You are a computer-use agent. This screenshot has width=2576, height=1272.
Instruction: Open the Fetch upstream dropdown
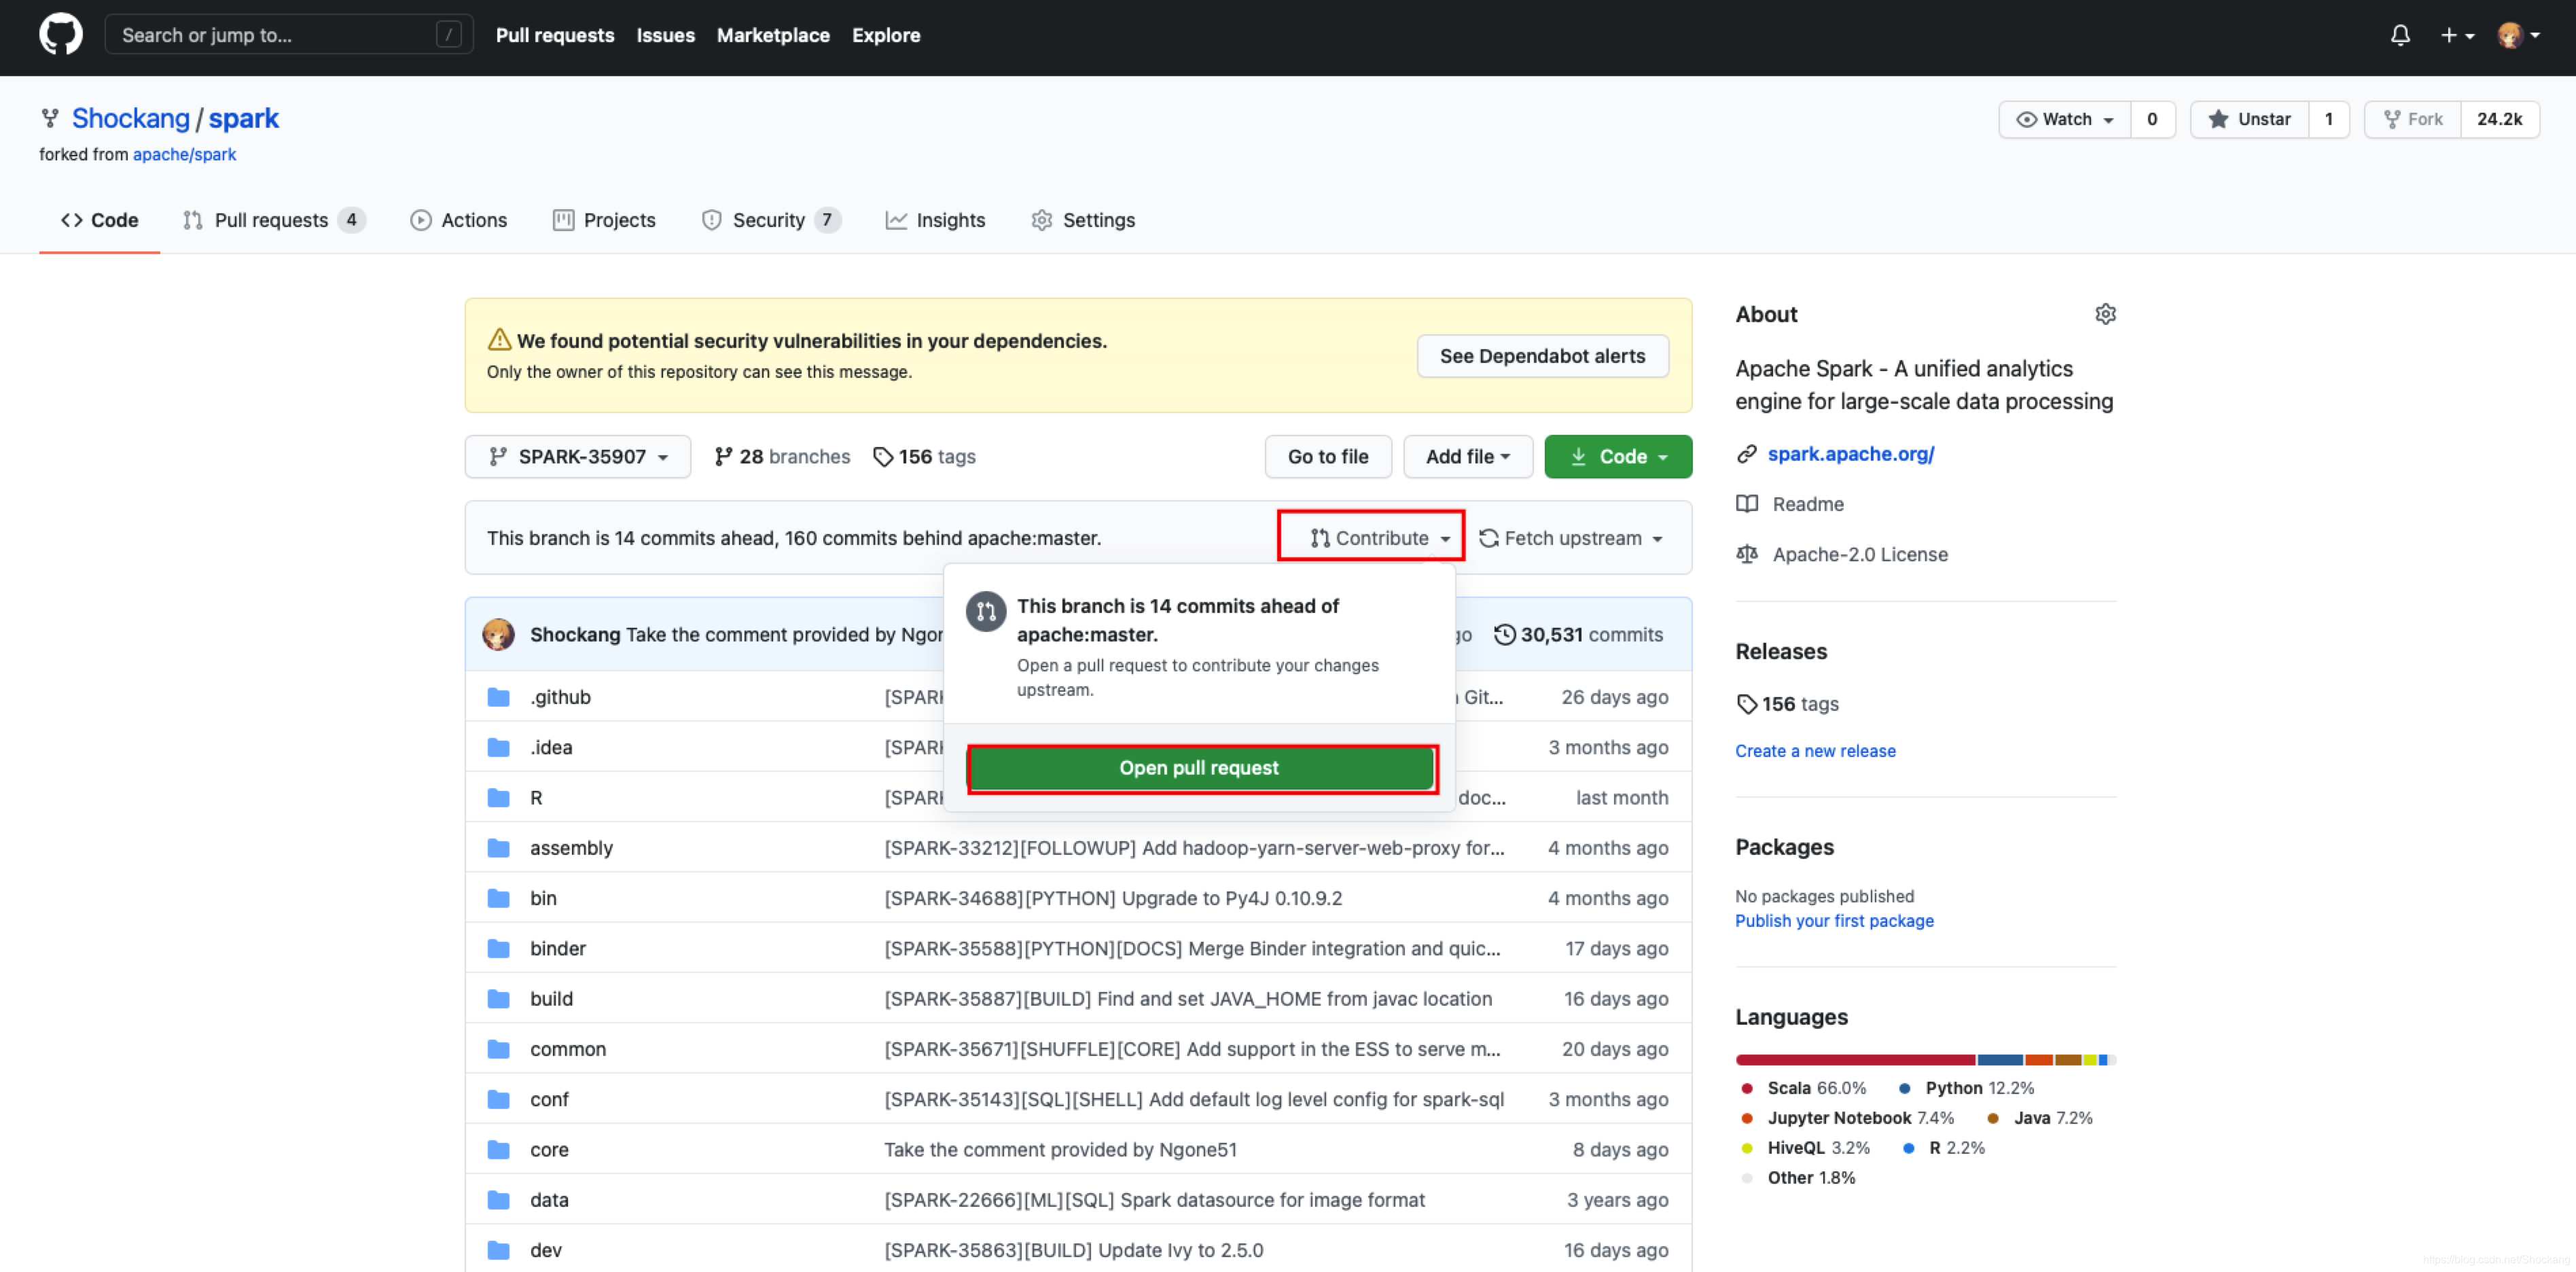tap(1571, 538)
